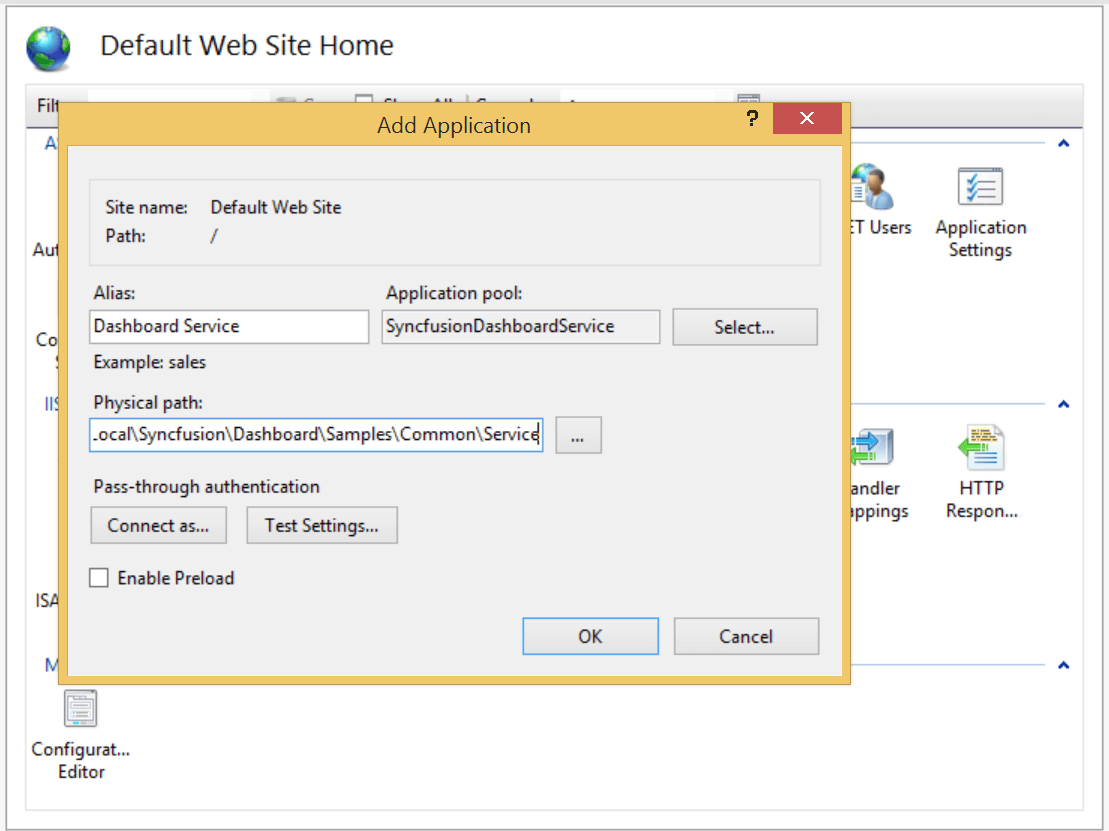Screen dimensions: 1109x831
Task: Confirm with the OK button
Action: point(591,637)
